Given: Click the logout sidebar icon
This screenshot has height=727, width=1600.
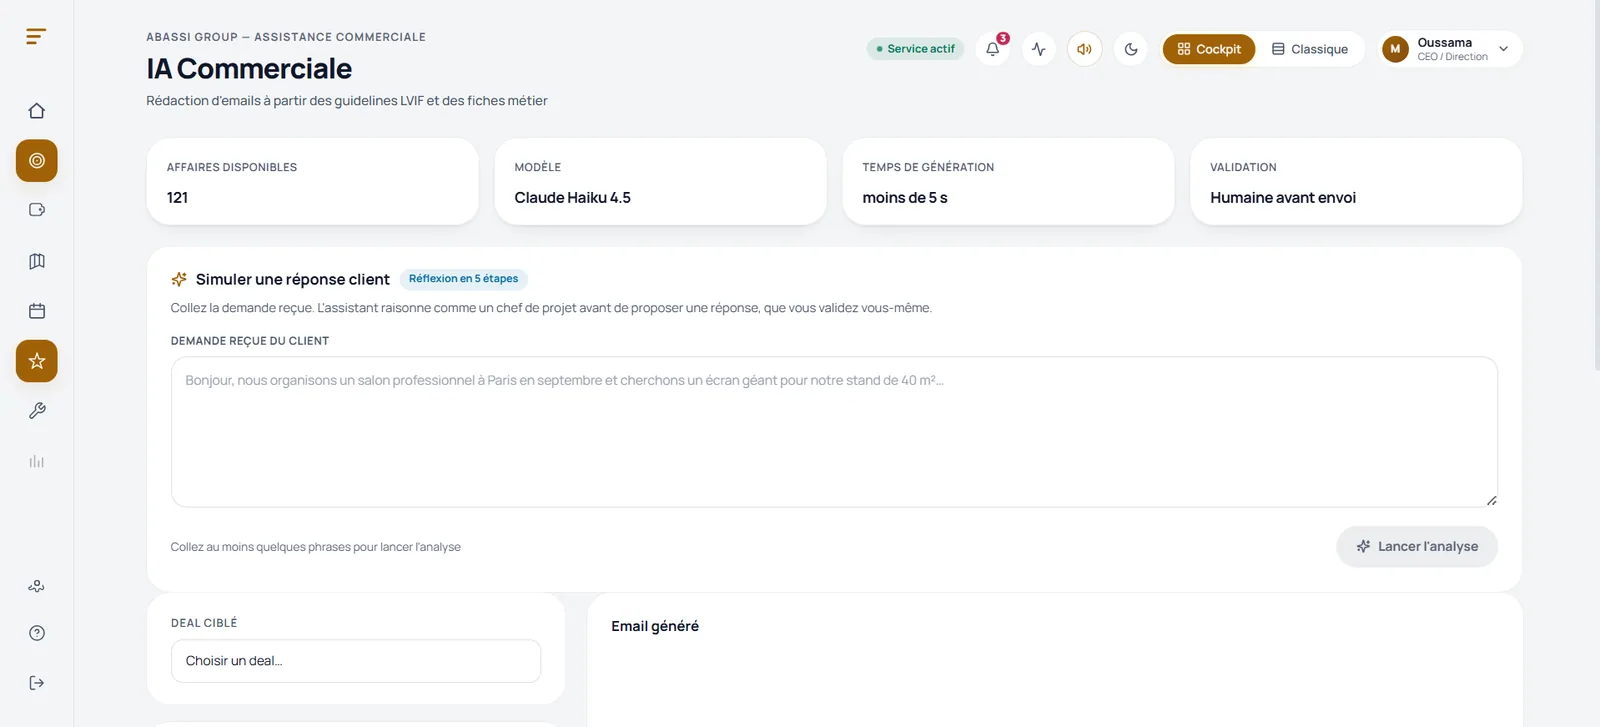Looking at the screenshot, I should click(37, 683).
